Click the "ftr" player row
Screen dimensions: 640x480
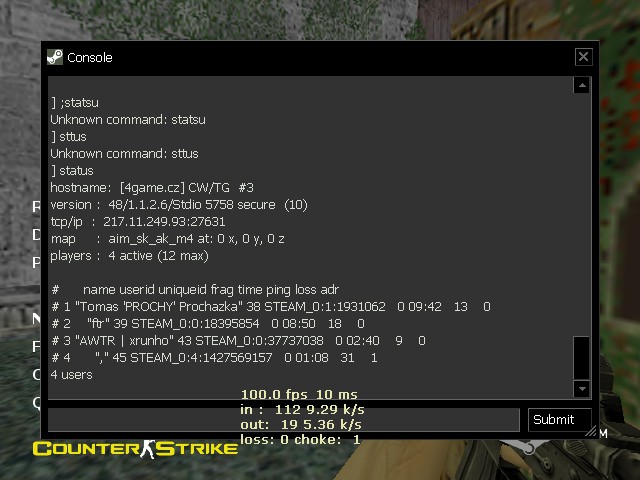(x=208, y=324)
